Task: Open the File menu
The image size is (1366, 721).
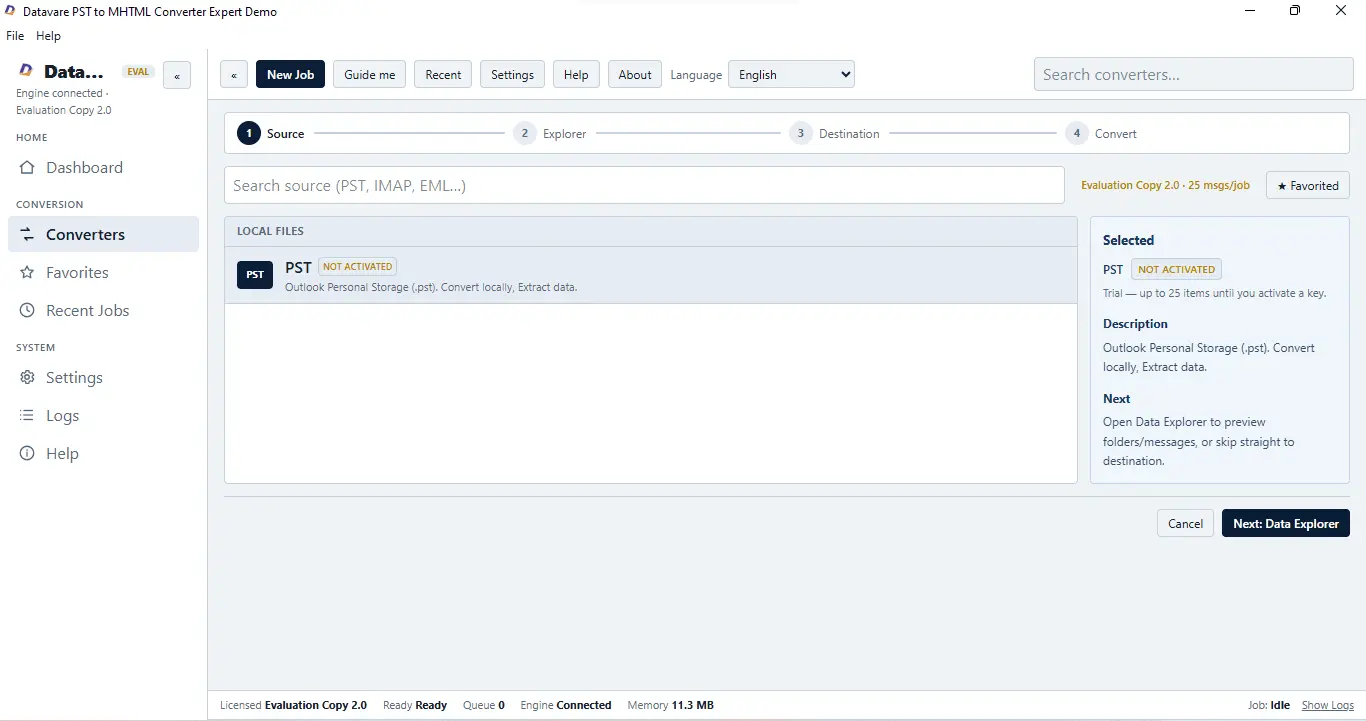Action: 15,36
